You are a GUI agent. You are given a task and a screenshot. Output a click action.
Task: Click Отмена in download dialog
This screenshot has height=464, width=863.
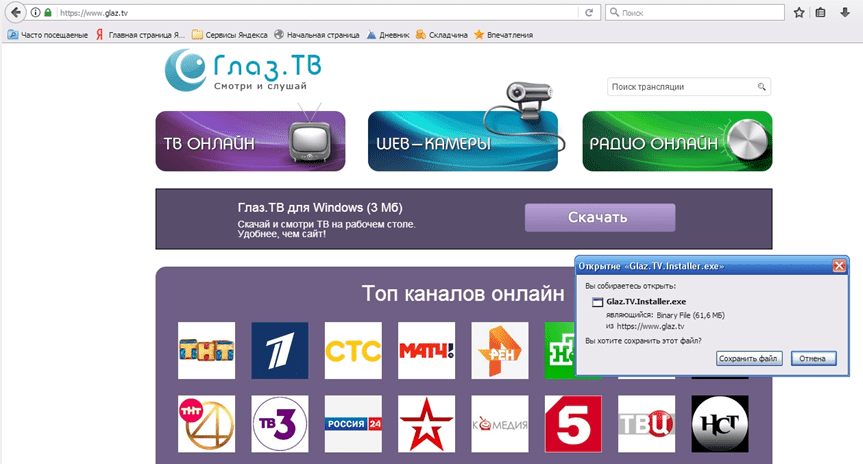pos(813,358)
